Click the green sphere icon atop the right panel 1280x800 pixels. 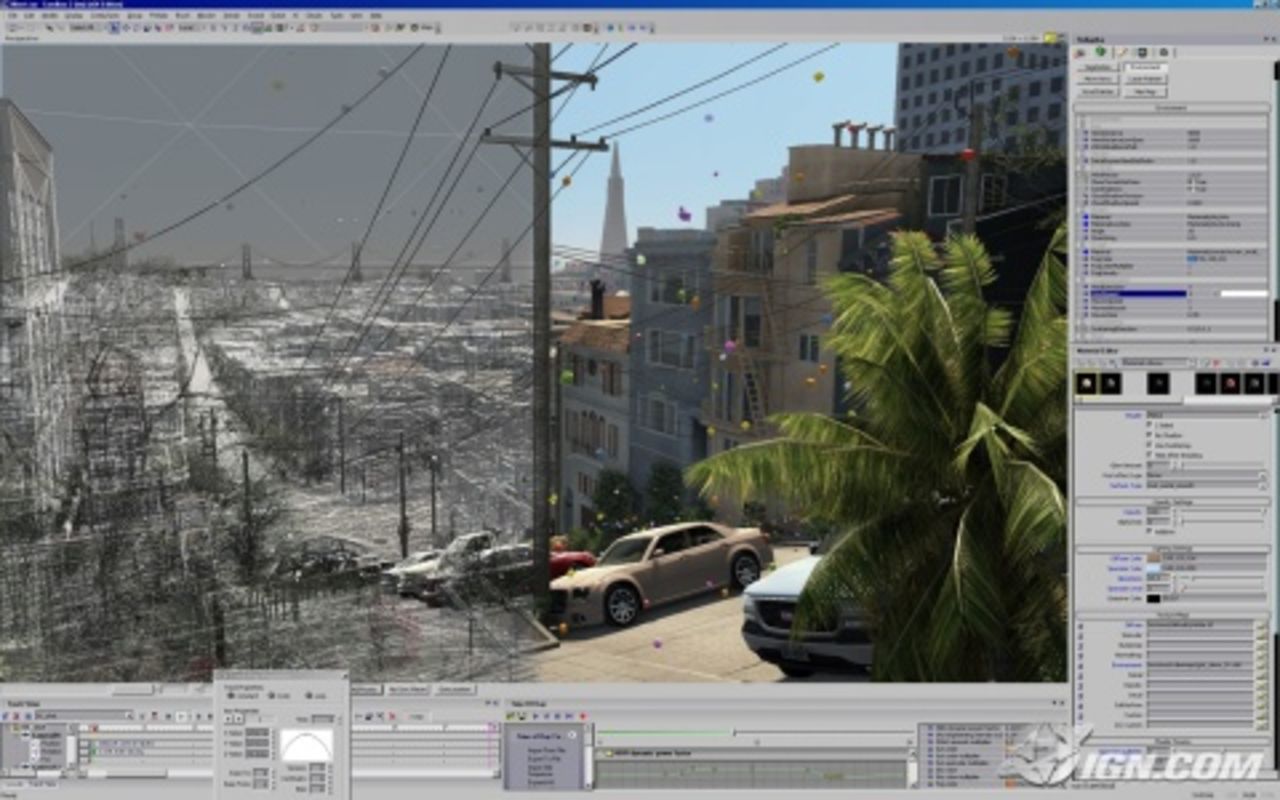point(1101,52)
